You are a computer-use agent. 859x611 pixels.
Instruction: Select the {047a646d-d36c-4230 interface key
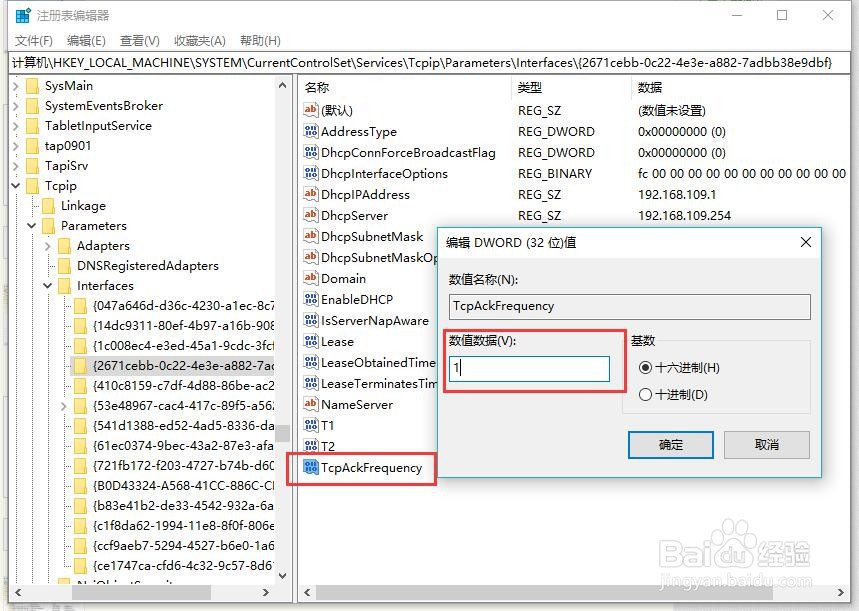[x=183, y=306]
